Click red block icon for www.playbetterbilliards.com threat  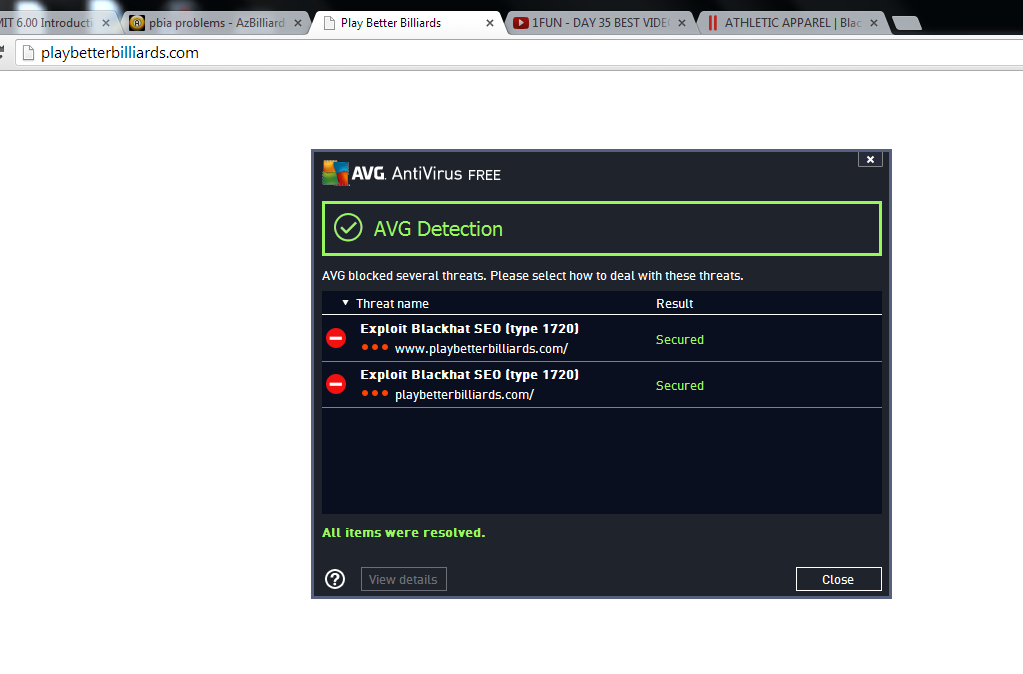pos(336,338)
